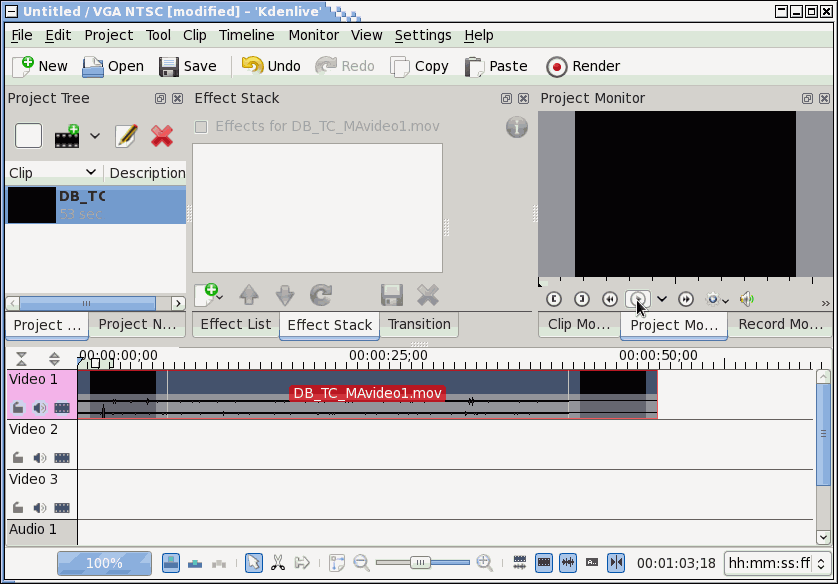Click the Save button
The width and height of the screenshot is (838, 584).
[188, 66]
